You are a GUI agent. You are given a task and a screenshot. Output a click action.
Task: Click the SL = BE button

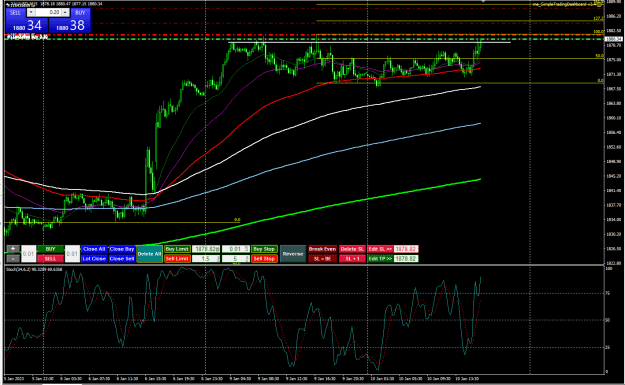click(322, 259)
